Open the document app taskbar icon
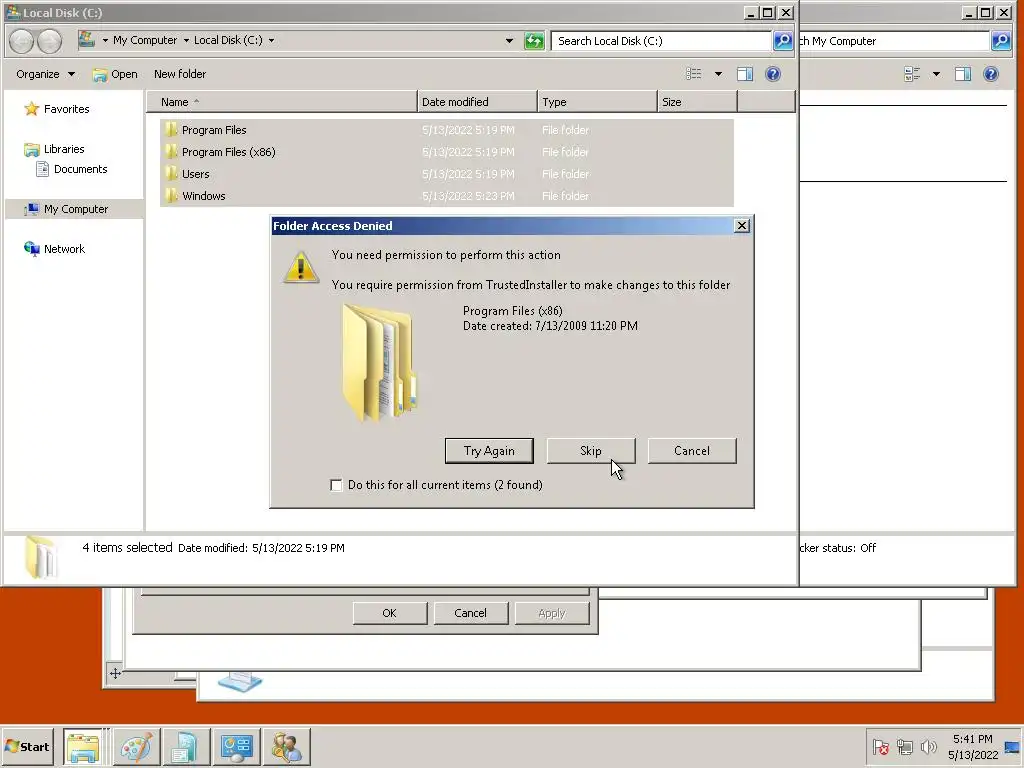Viewport: 1024px width, 768px height. (x=186, y=747)
